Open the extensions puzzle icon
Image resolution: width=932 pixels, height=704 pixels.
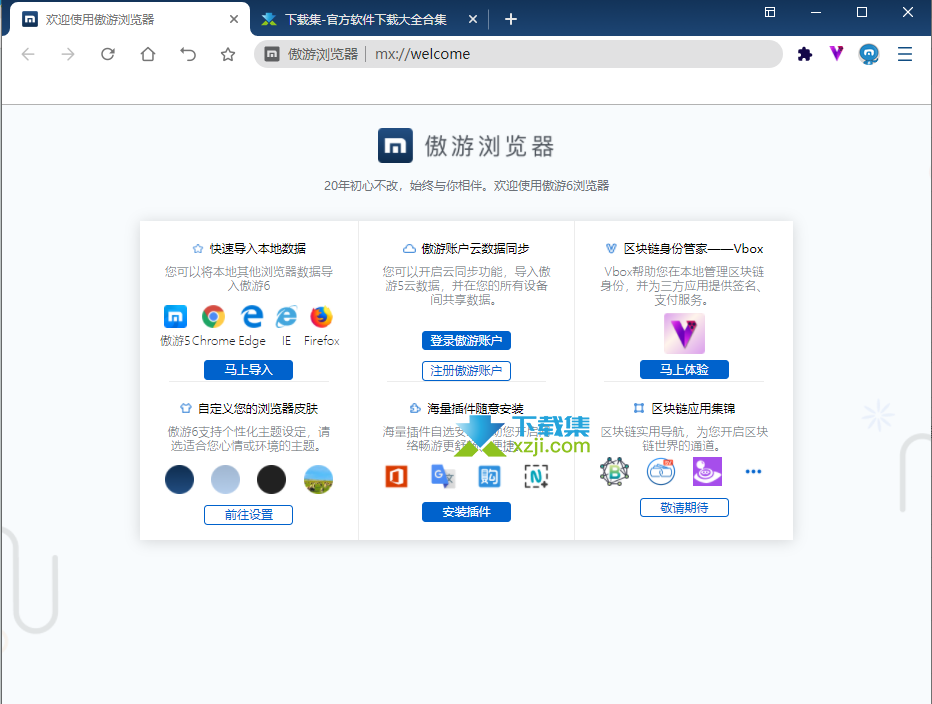pyautogui.click(x=805, y=54)
